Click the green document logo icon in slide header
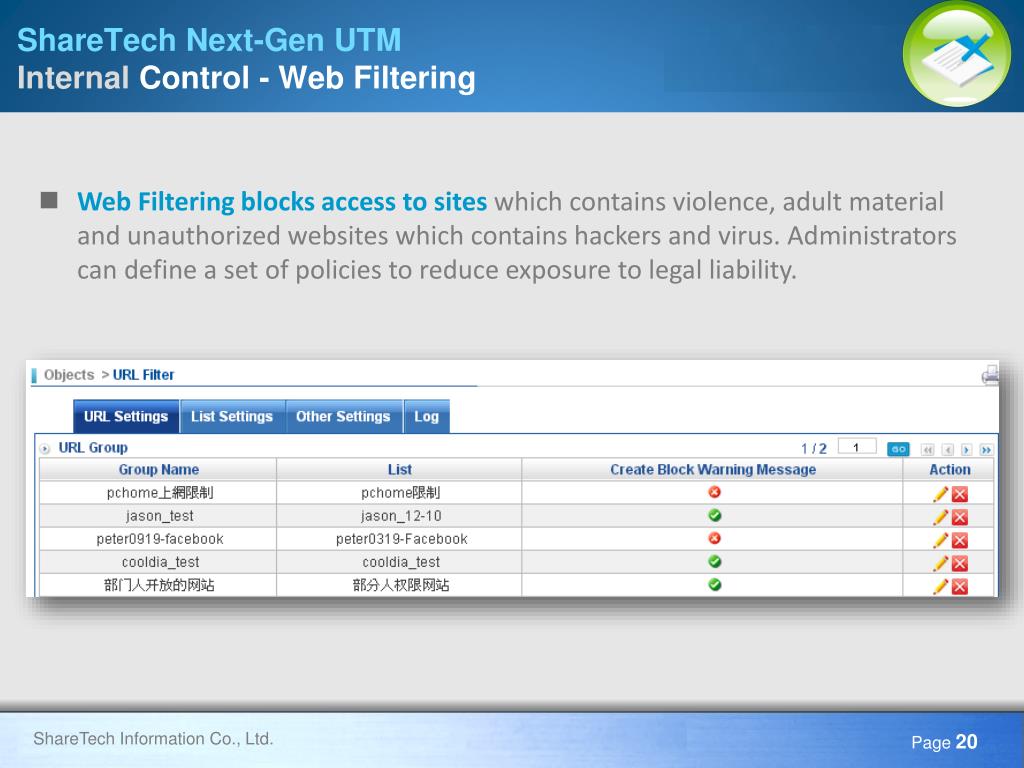1024x768 pixels. coord(957,54)
